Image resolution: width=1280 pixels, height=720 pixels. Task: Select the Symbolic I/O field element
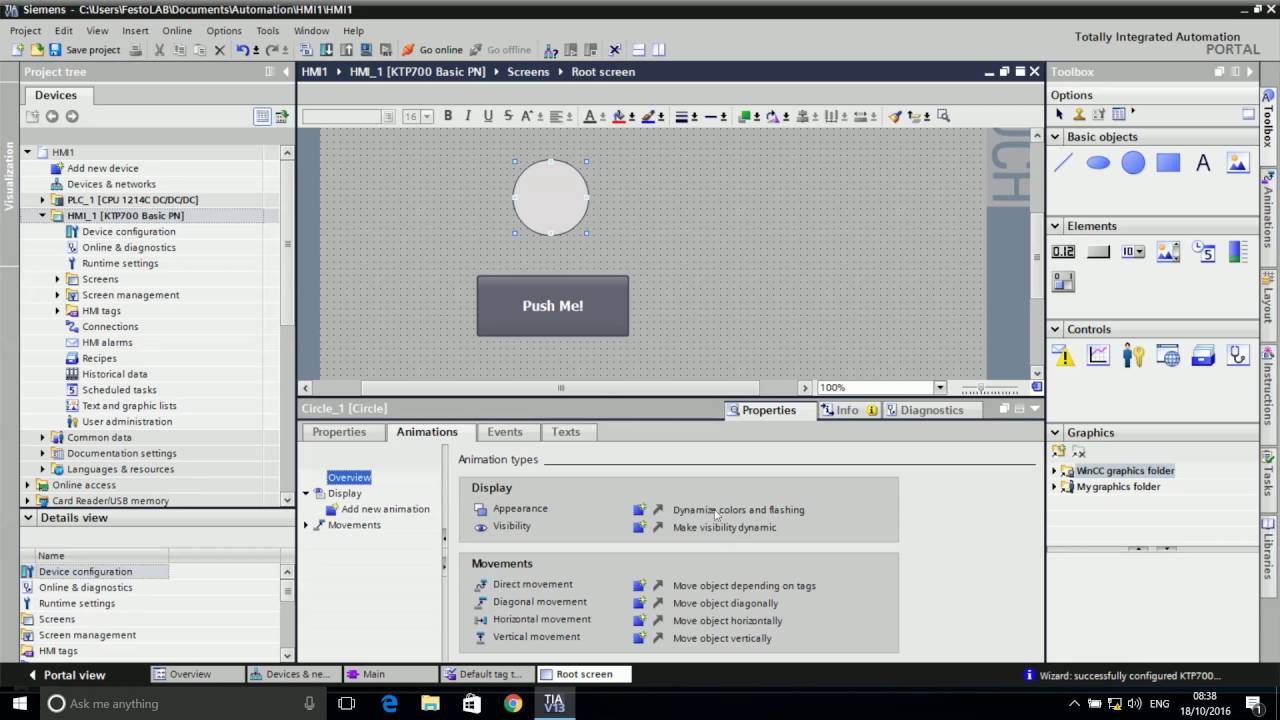(x=1133, y=252)
